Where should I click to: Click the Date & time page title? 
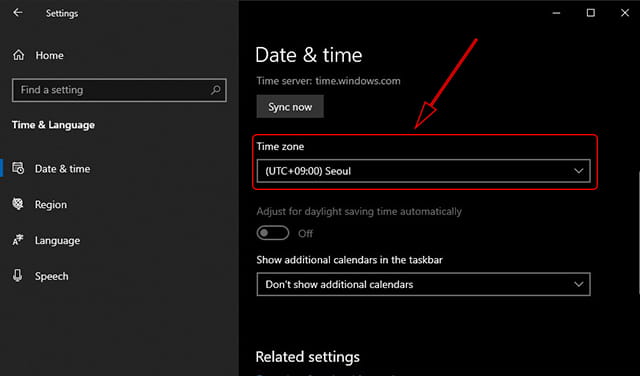pos(309,55)
